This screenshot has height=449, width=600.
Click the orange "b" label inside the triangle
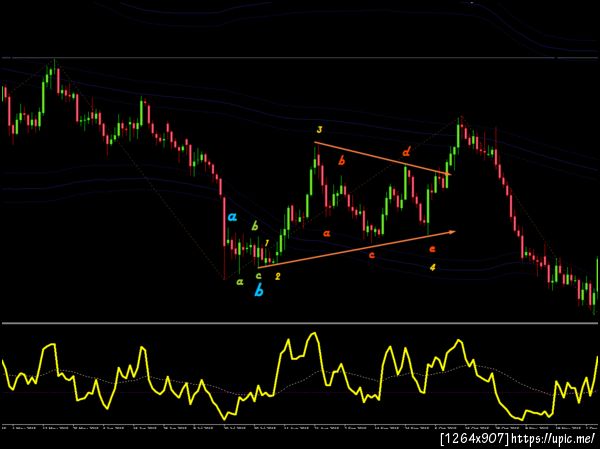pyautogui.click(x=341, y=161)
